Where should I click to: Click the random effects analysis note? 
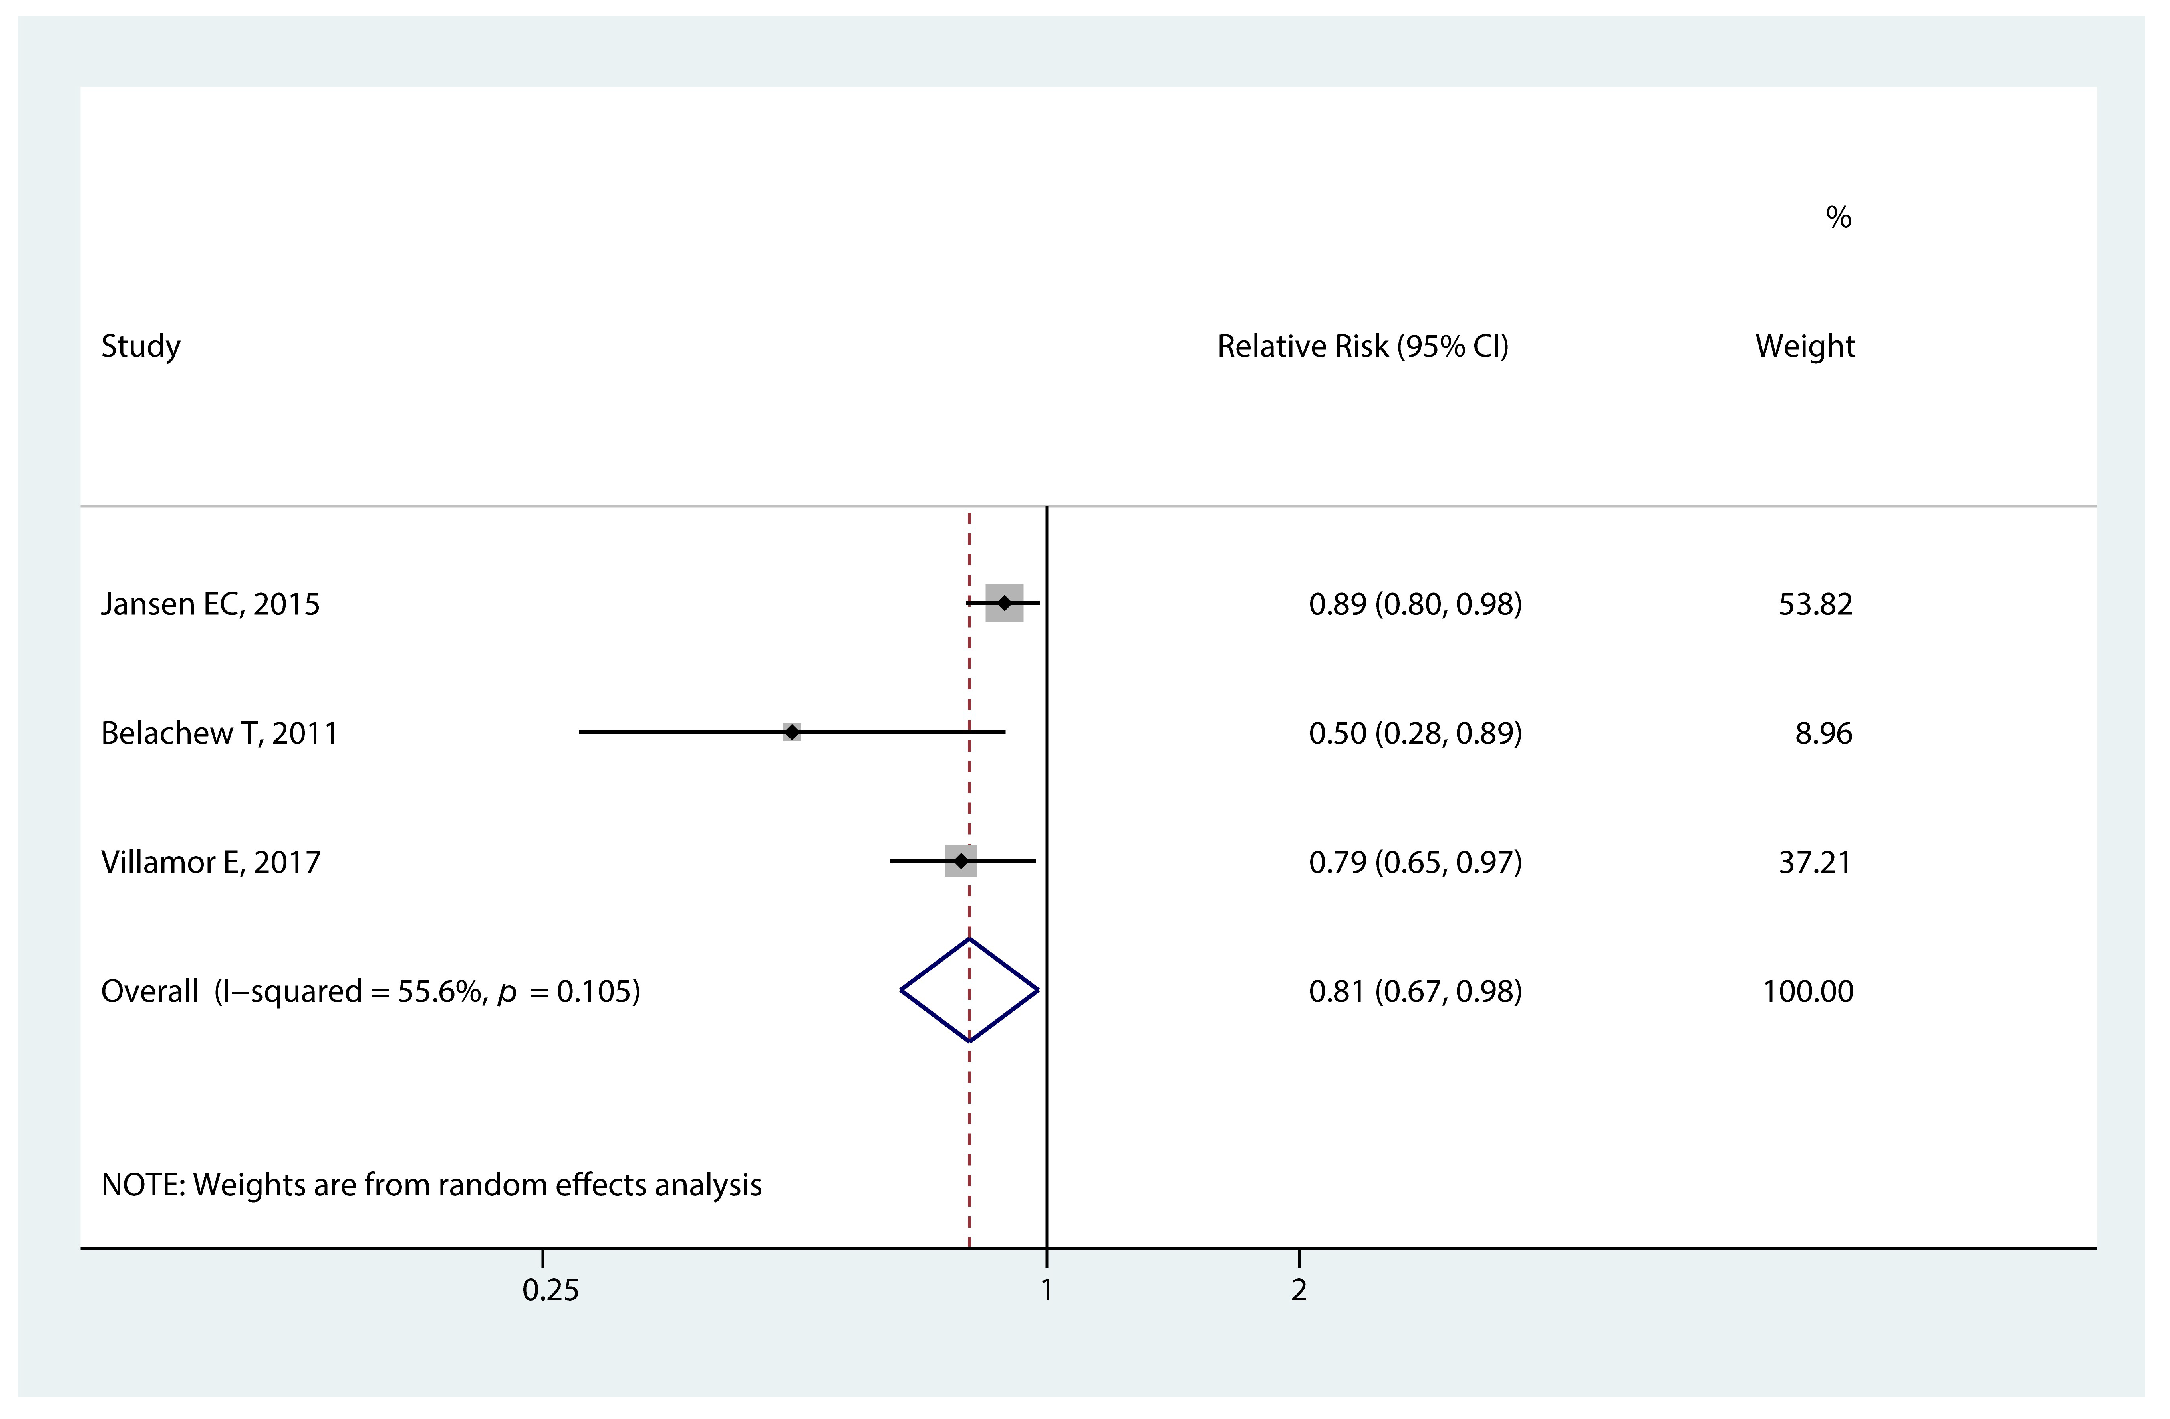tap(431, 1184)
